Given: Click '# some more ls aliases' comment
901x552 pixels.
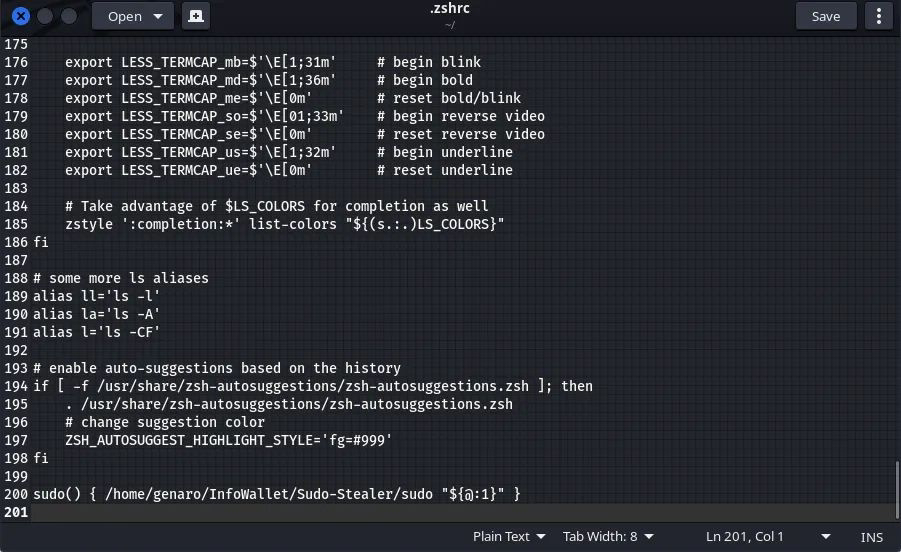Looking at the screenshot, I should click(x=121, y=278).
